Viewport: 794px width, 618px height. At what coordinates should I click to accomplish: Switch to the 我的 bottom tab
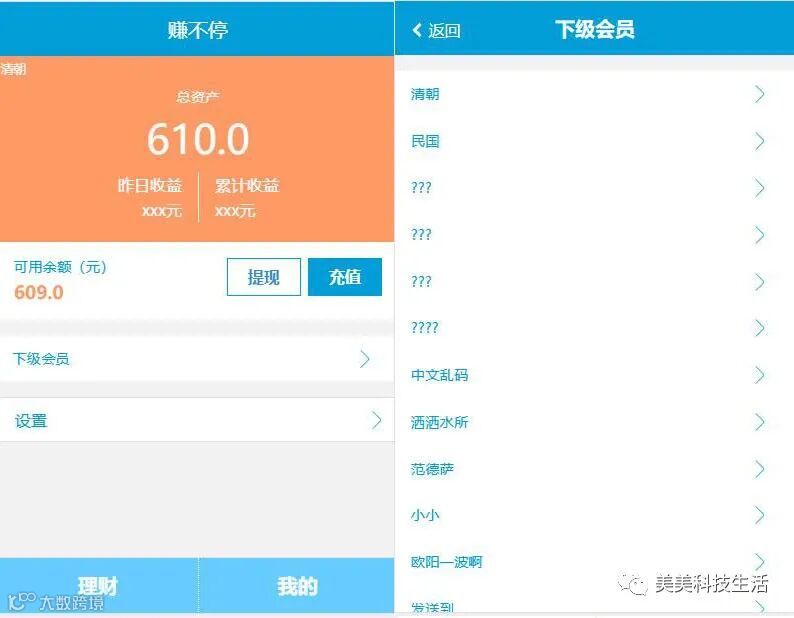coord(297,586)
